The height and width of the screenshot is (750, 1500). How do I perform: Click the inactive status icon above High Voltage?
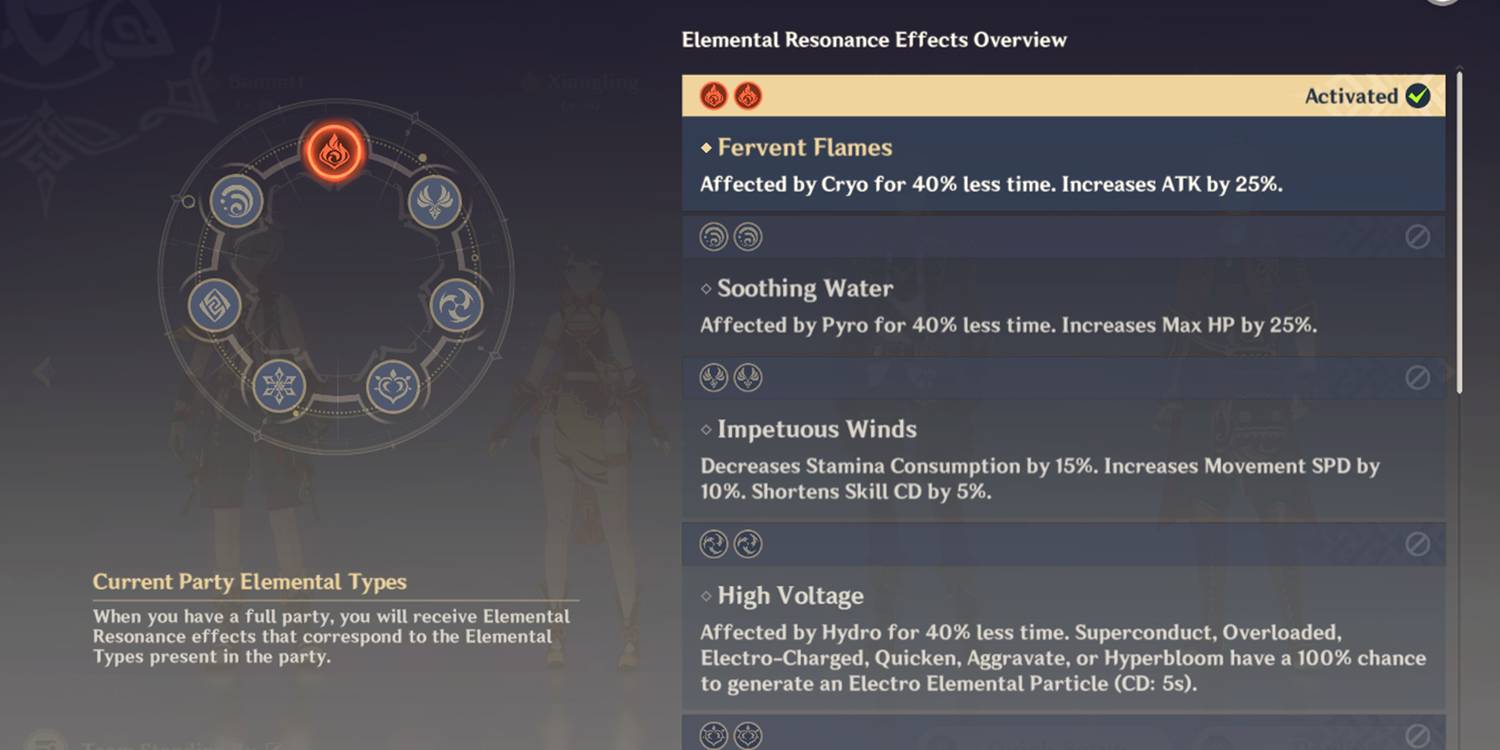pos(1417,544)
